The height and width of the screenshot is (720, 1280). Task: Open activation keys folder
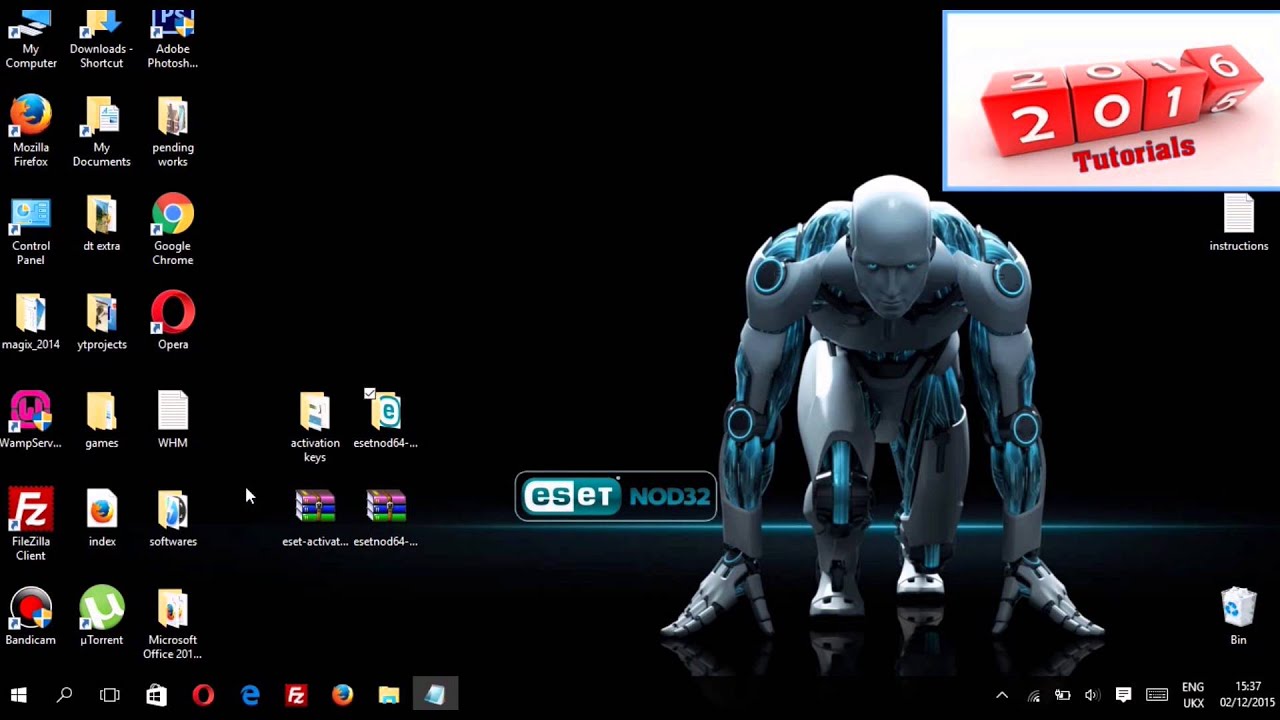pos(315,427)
